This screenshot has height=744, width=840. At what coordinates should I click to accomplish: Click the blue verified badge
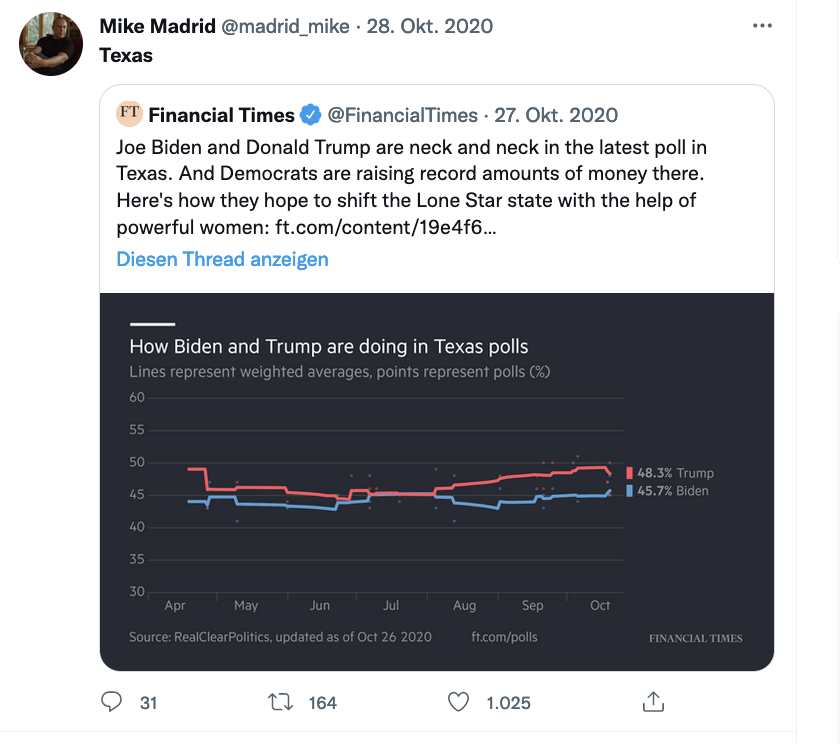(310, 115)
